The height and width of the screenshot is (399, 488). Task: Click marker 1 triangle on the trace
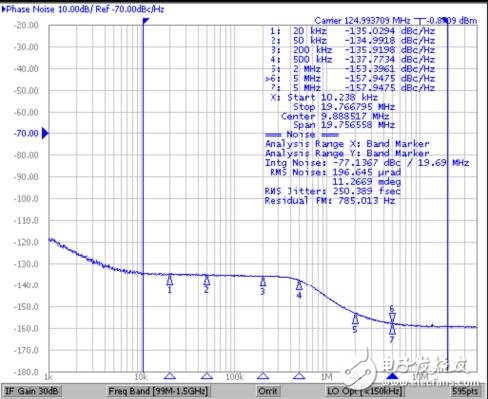pyautogui.click(x=170, y=281)
